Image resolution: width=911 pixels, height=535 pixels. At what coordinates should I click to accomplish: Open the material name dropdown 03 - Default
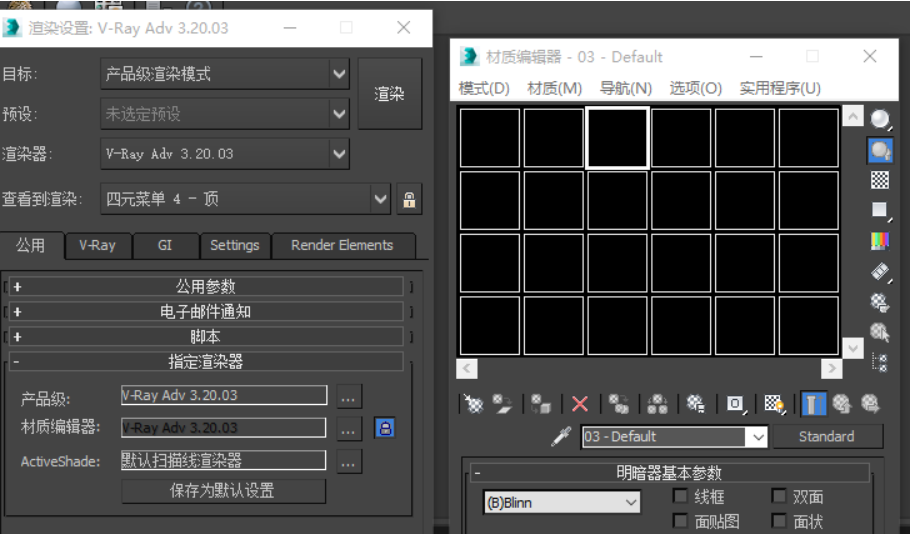[674, 437]
